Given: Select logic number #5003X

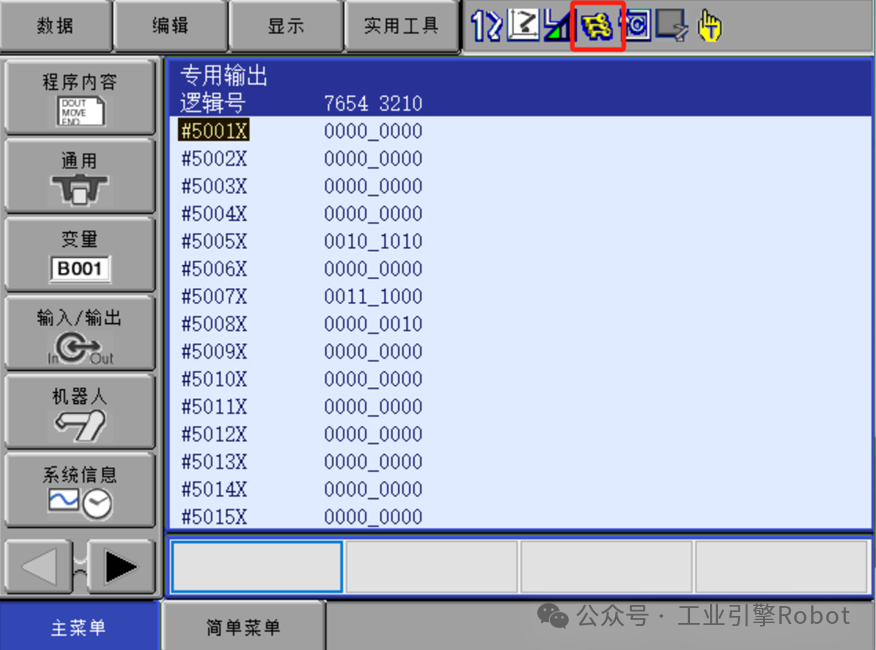Looking at the screenshot, I should (x=214, y=186).
